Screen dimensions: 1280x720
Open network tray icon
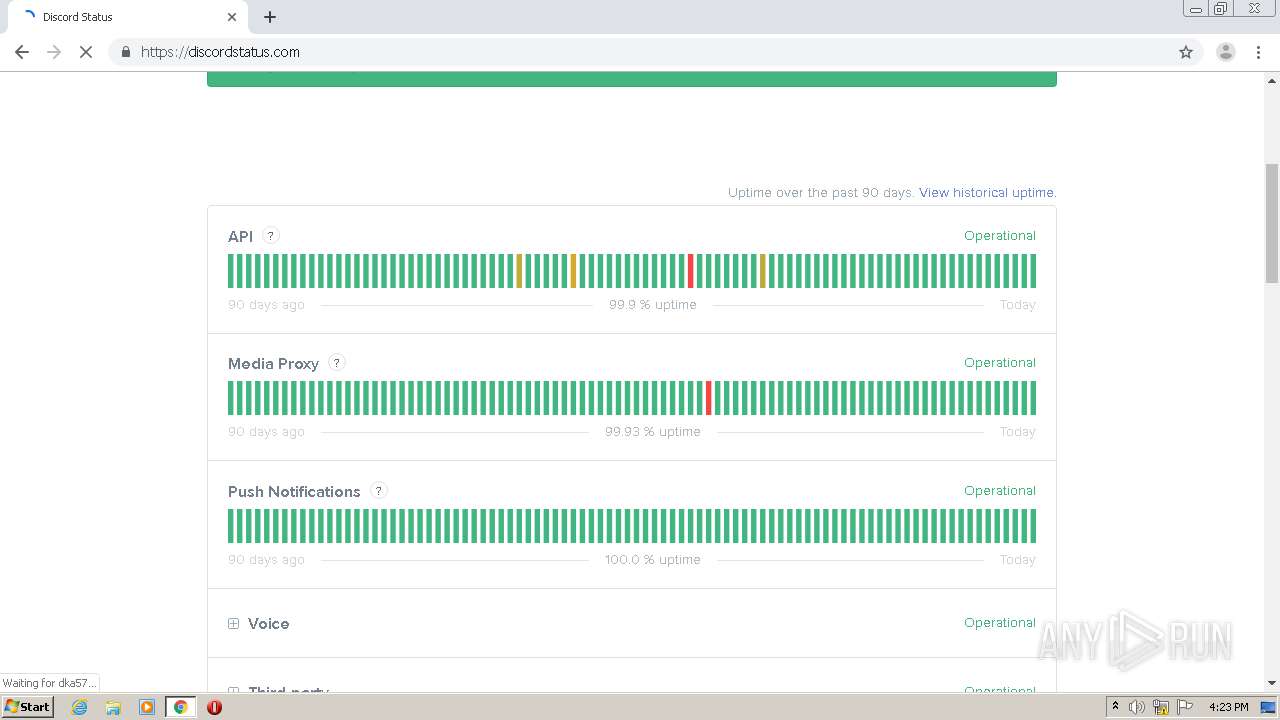point(1161,707)
